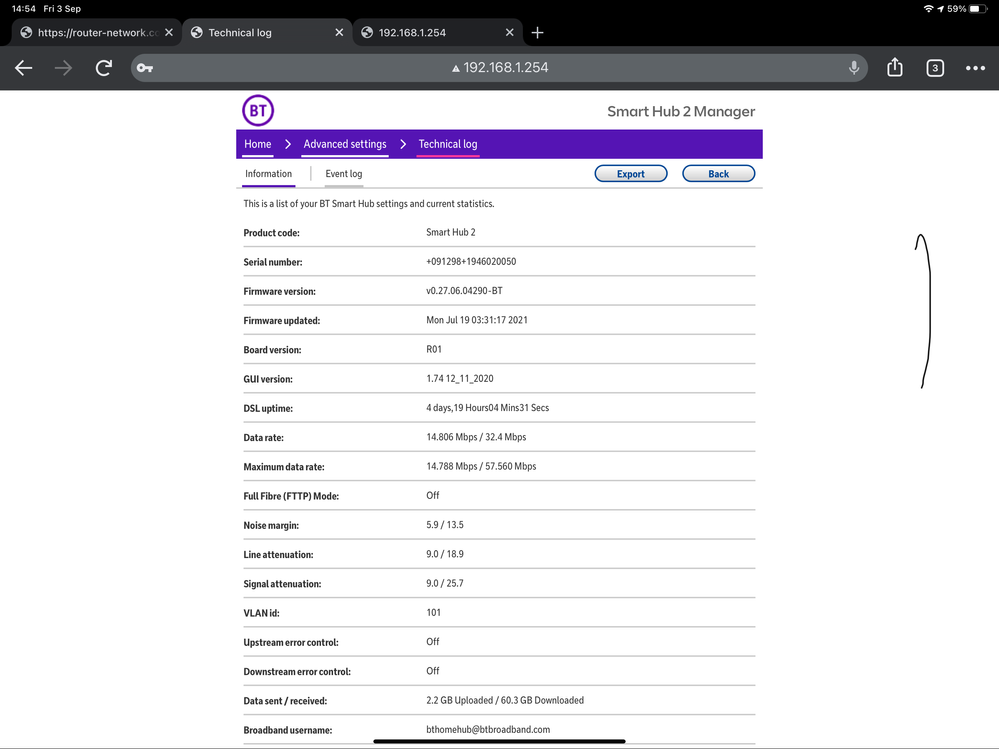Click the chevron after Advanced settings
The image size is (999, 749).
403,144
